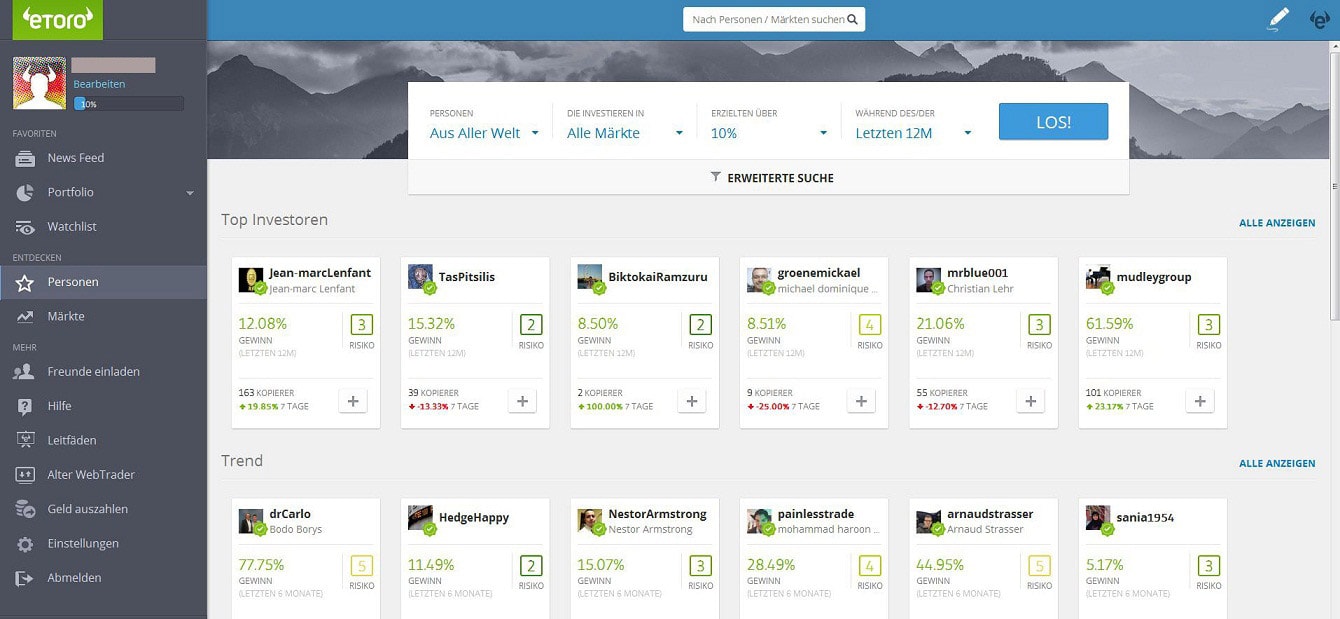The image size is (1340, 619).
Task: Click the Personen star icon
Action: [x=25, y=282]
